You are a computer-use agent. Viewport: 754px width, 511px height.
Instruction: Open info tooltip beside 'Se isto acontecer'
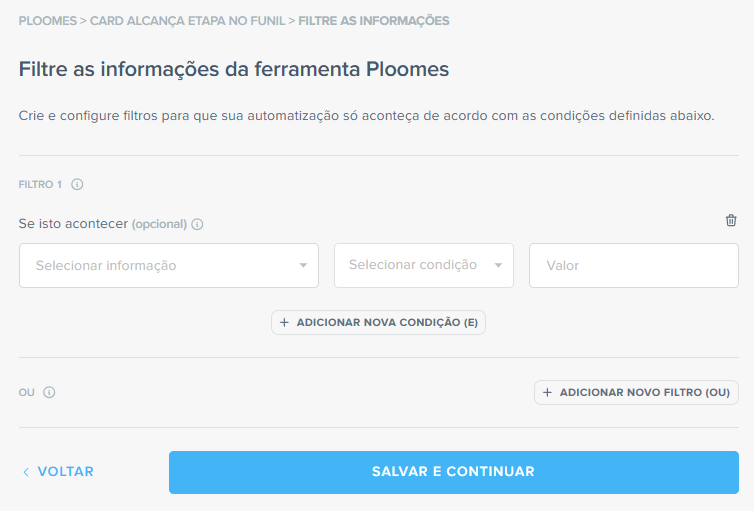click(197, 224)
